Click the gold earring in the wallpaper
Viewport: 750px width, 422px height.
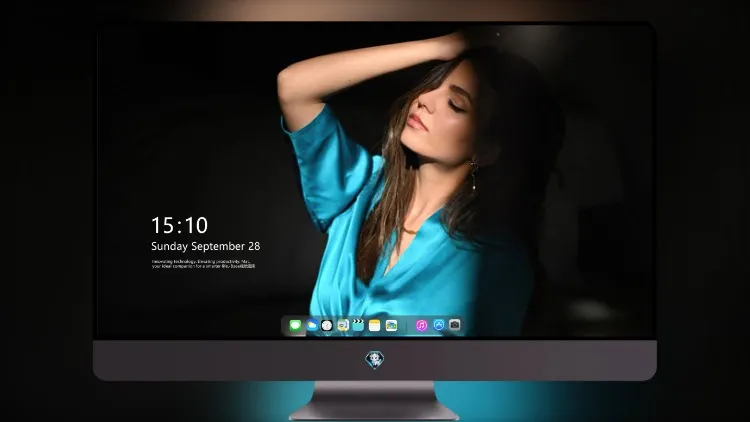tap(474, 176)
